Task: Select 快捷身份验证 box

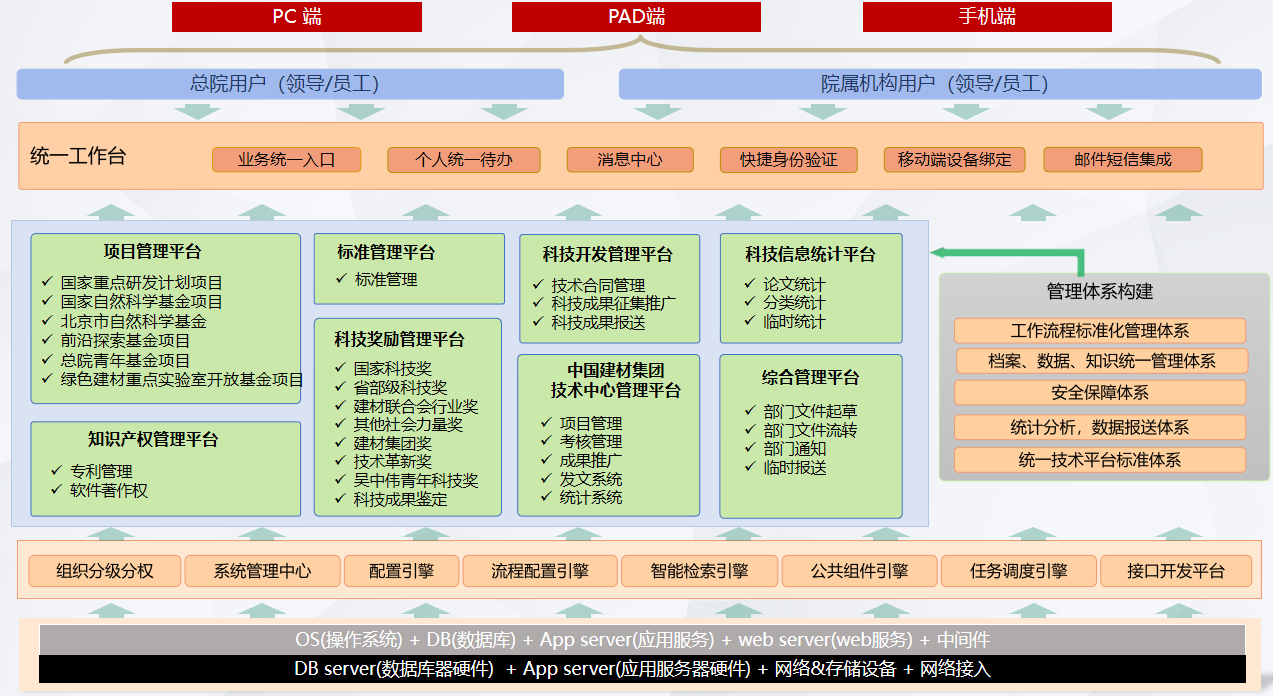Action: pos(789,160)
